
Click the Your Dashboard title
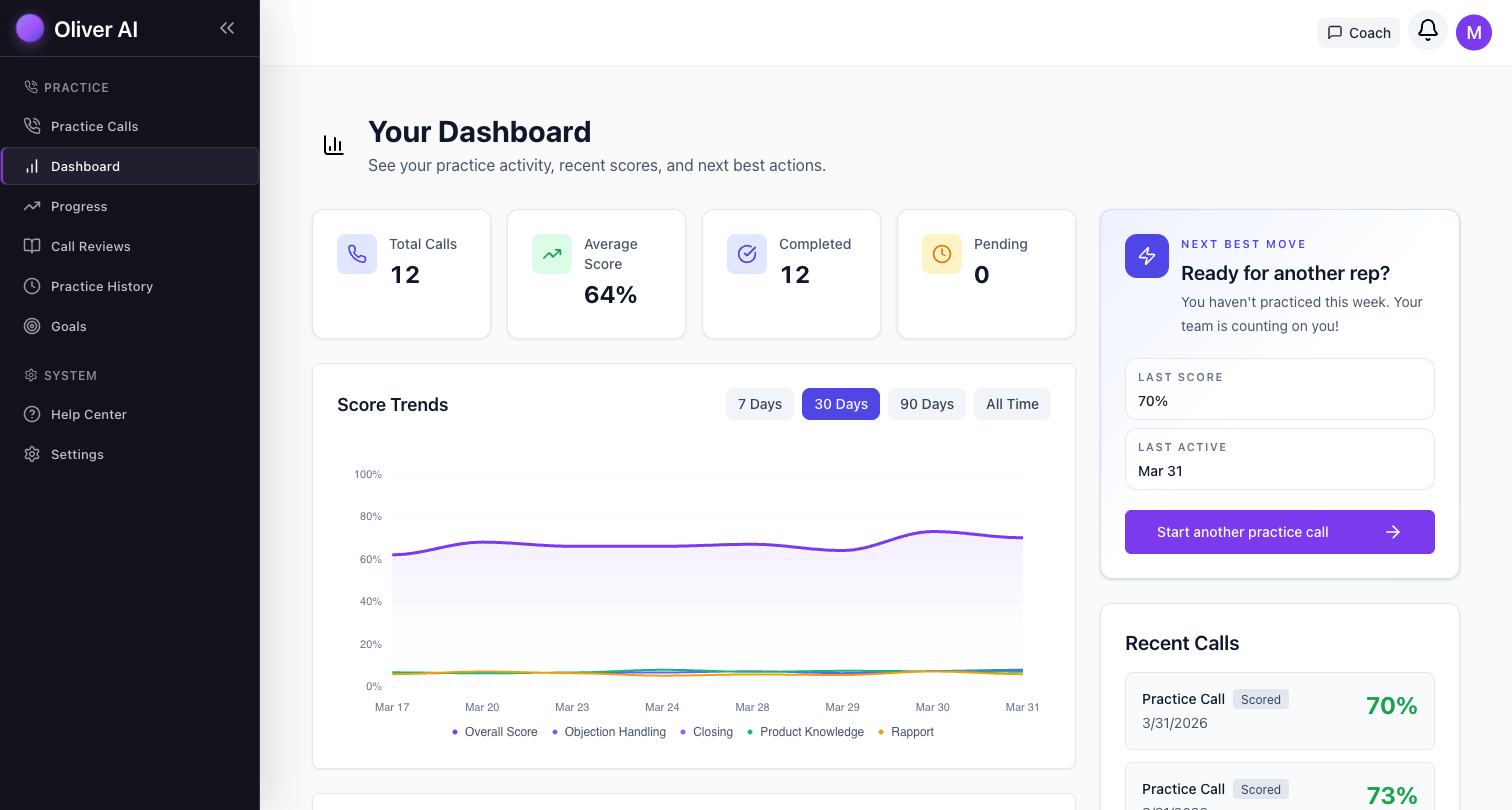[479, 132]
